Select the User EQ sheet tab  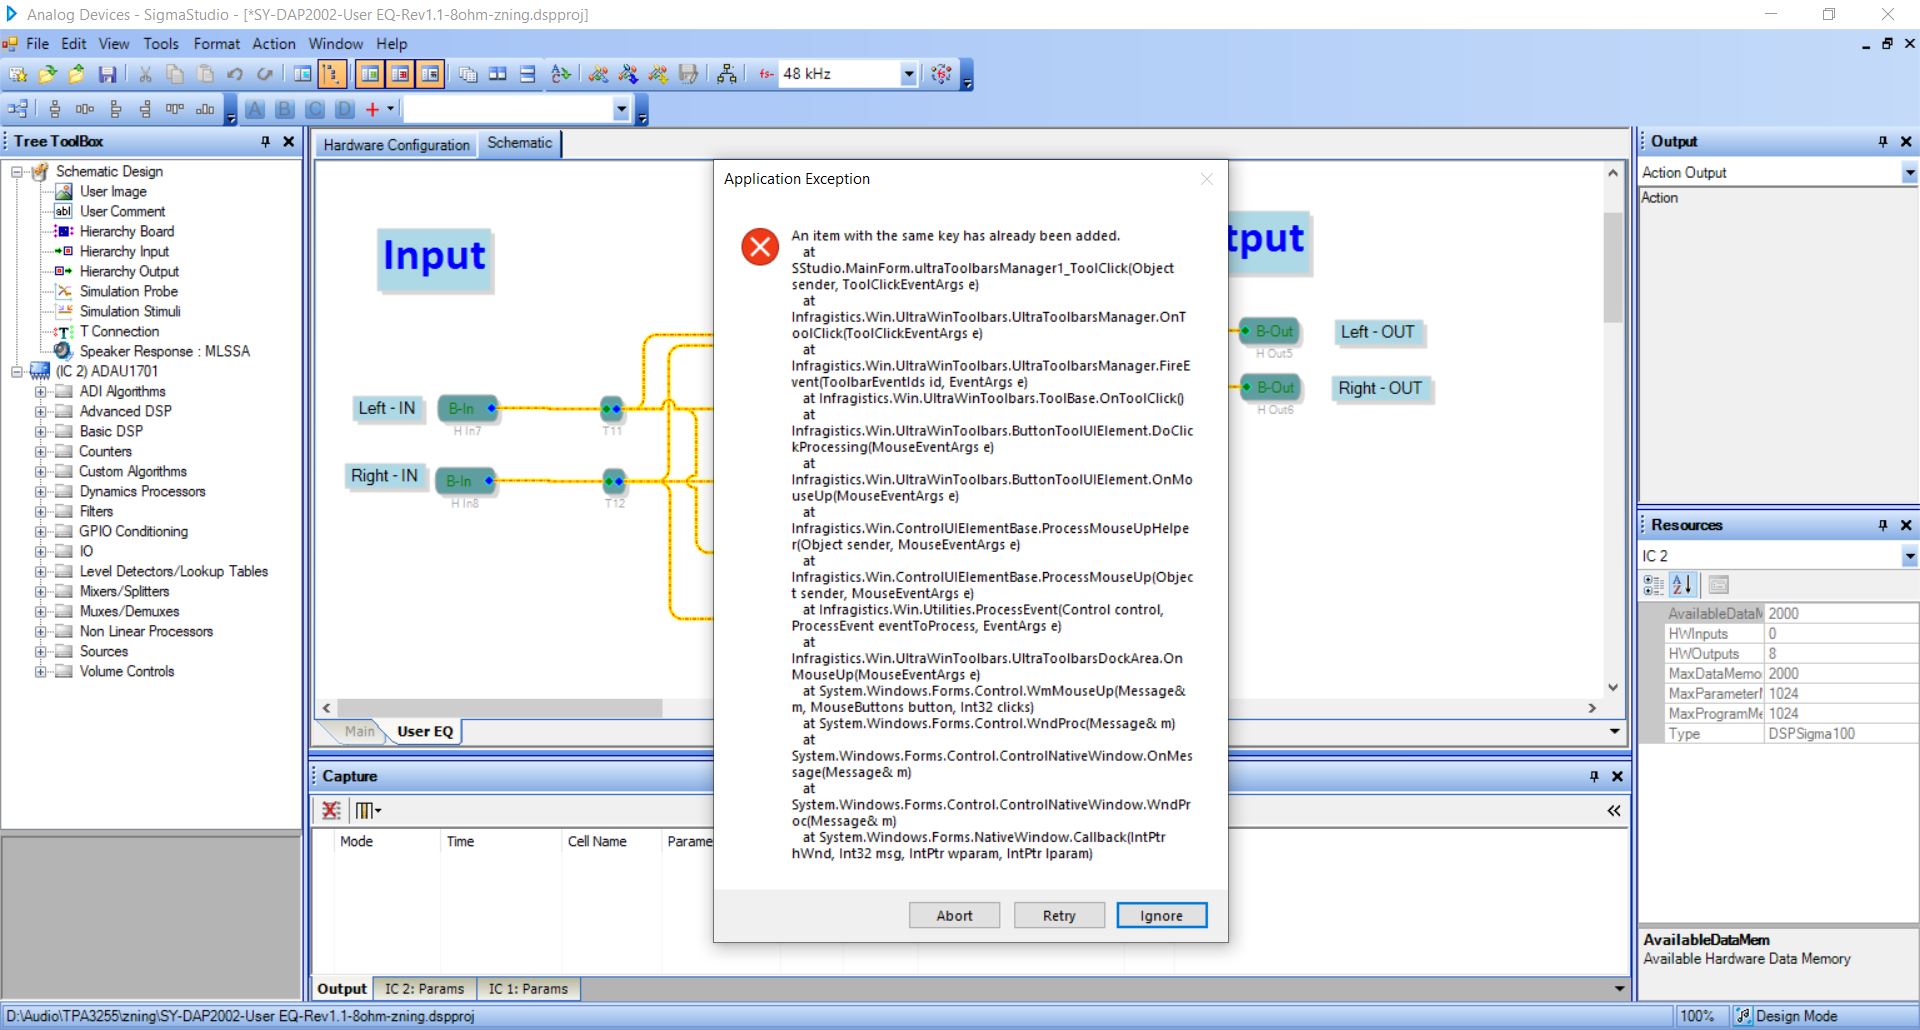click(425, 731)
